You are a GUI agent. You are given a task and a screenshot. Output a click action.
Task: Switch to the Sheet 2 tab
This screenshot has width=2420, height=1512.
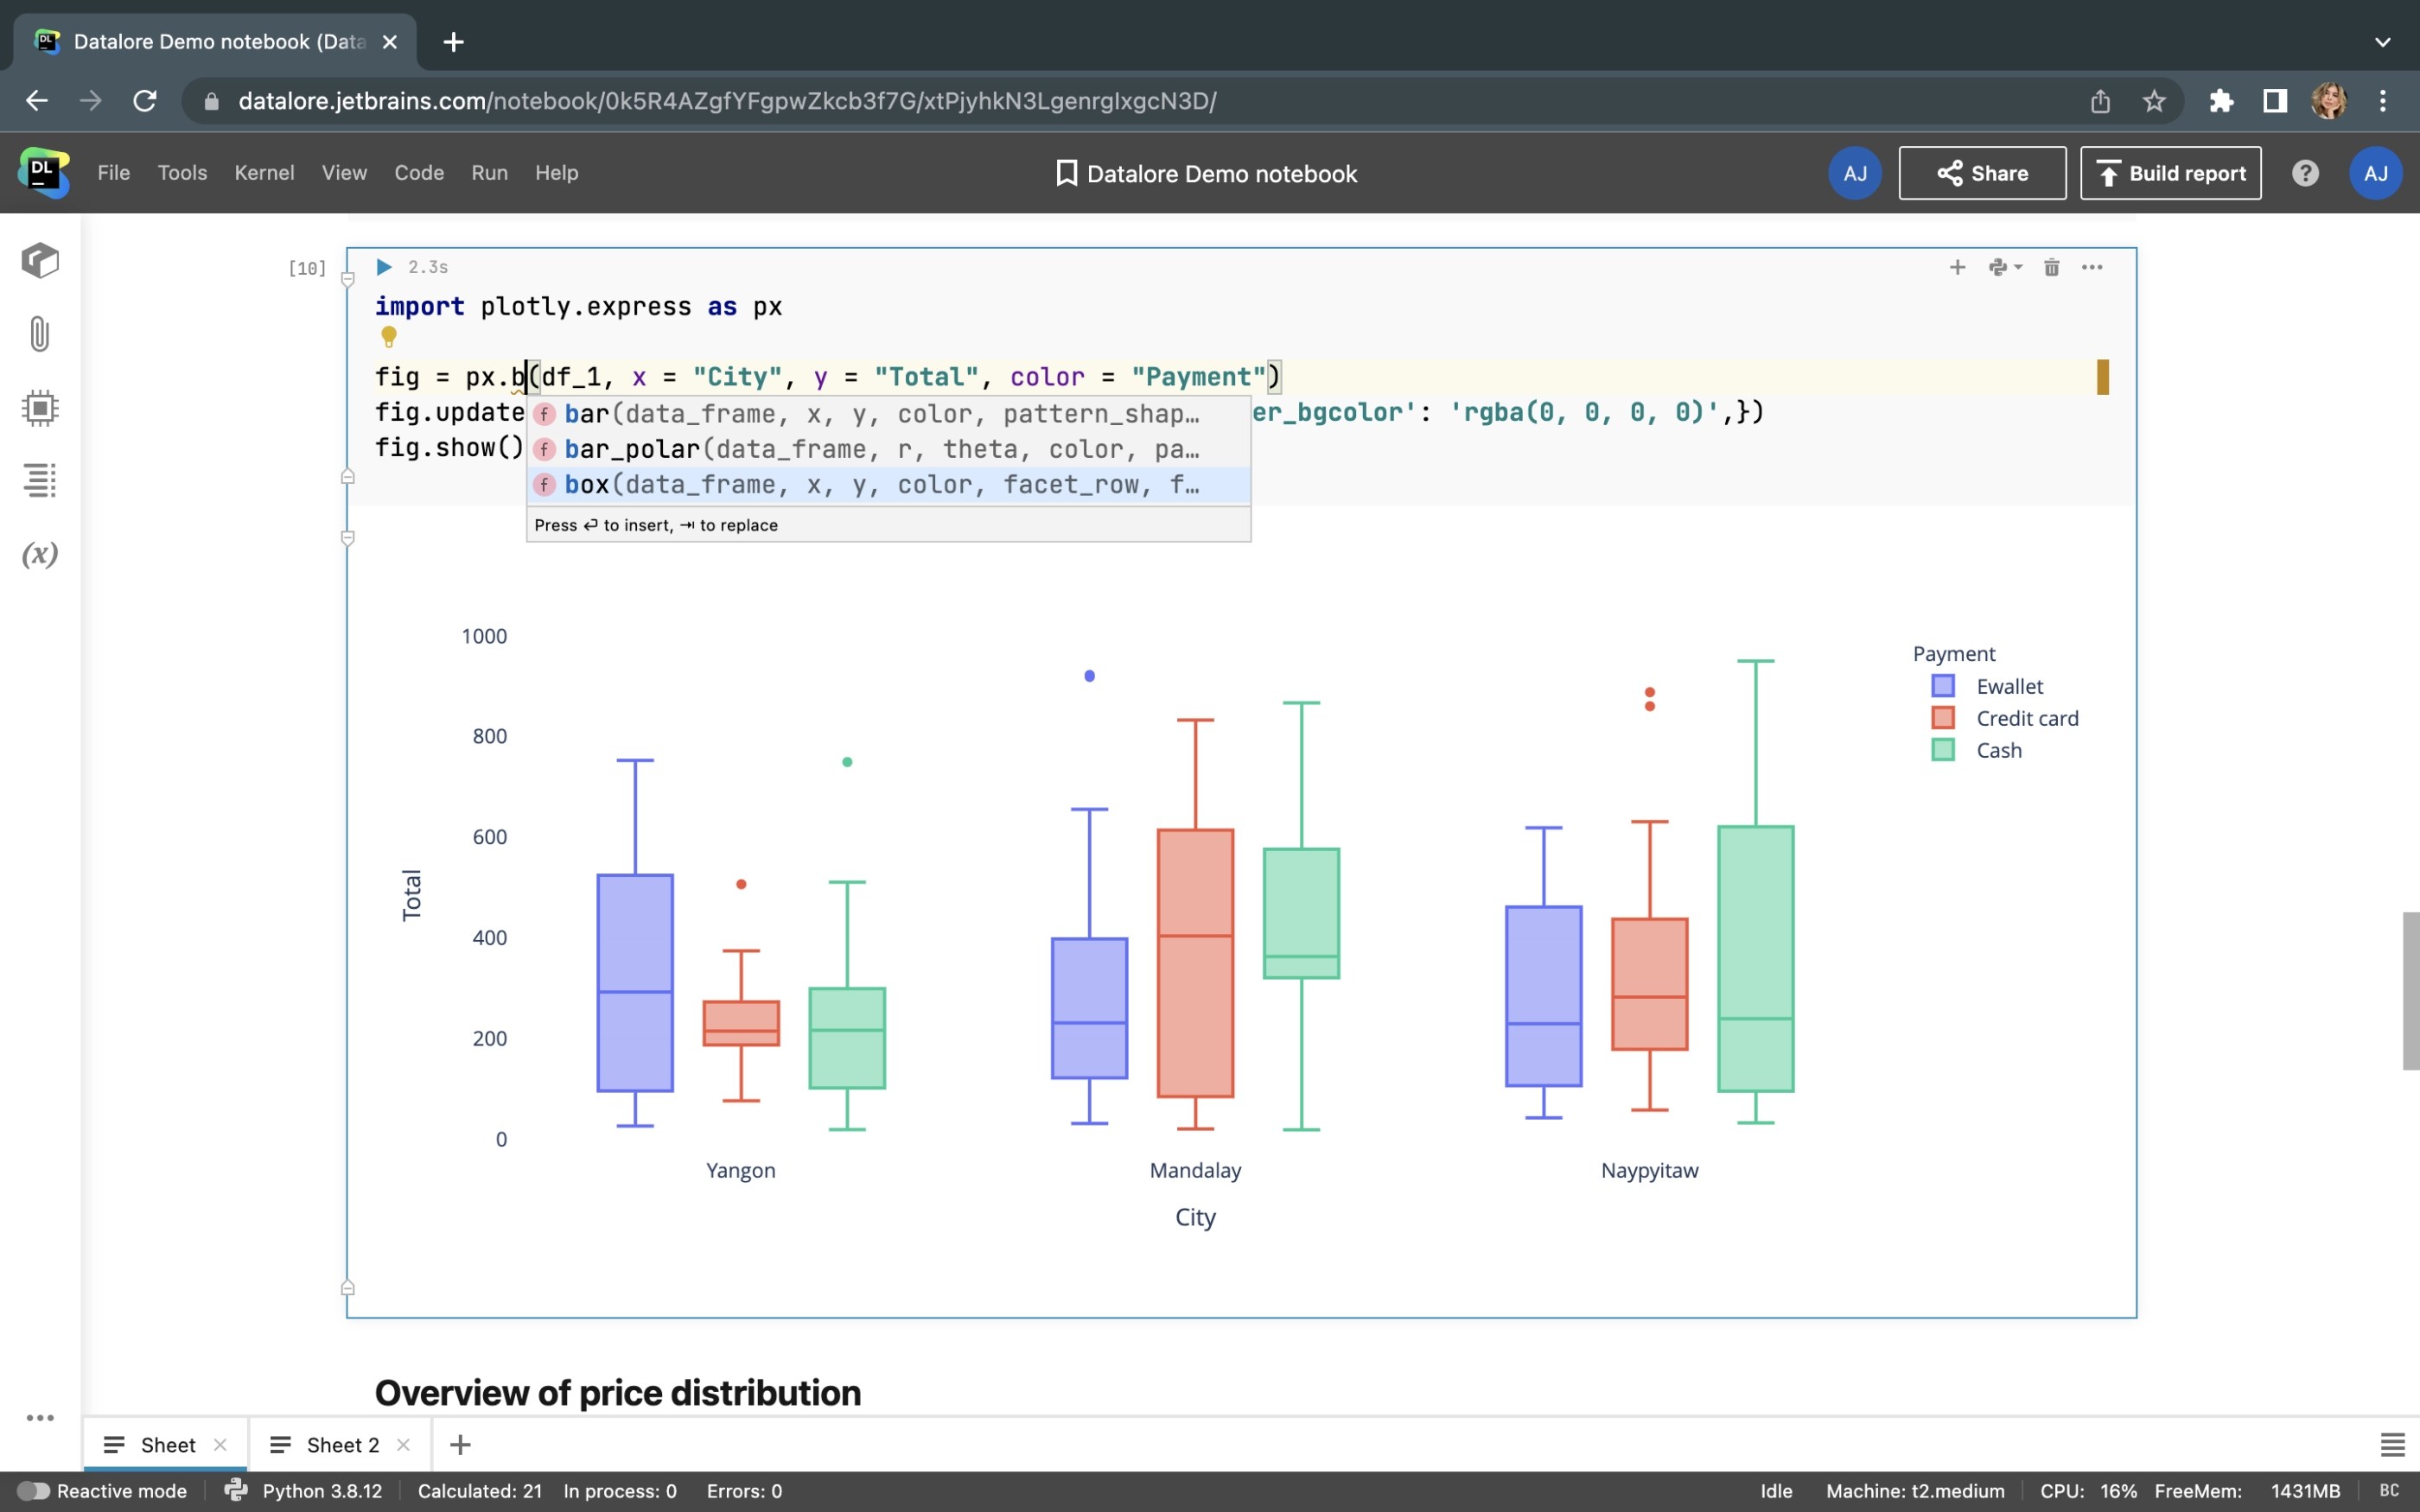click(x=342, y=1444)
